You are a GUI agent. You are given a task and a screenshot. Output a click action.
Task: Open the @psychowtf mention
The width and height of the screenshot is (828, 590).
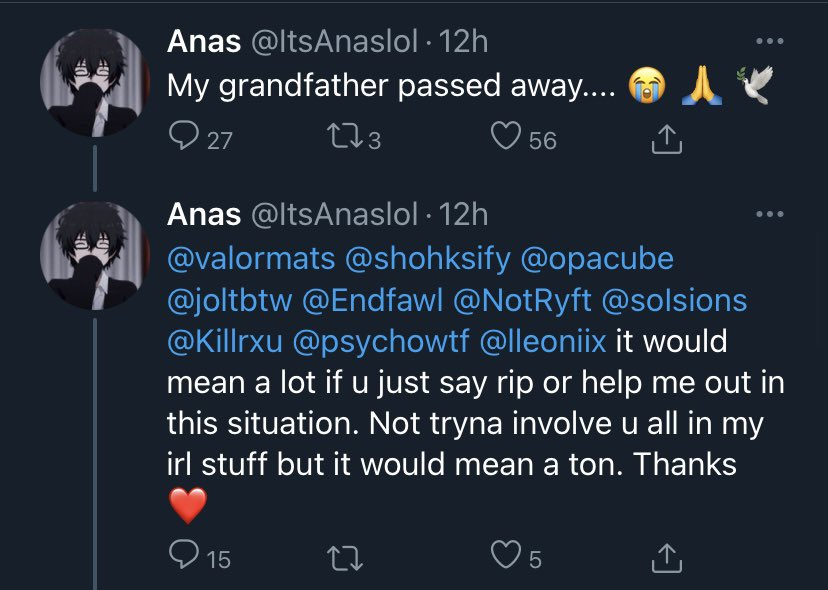[385, 341]
